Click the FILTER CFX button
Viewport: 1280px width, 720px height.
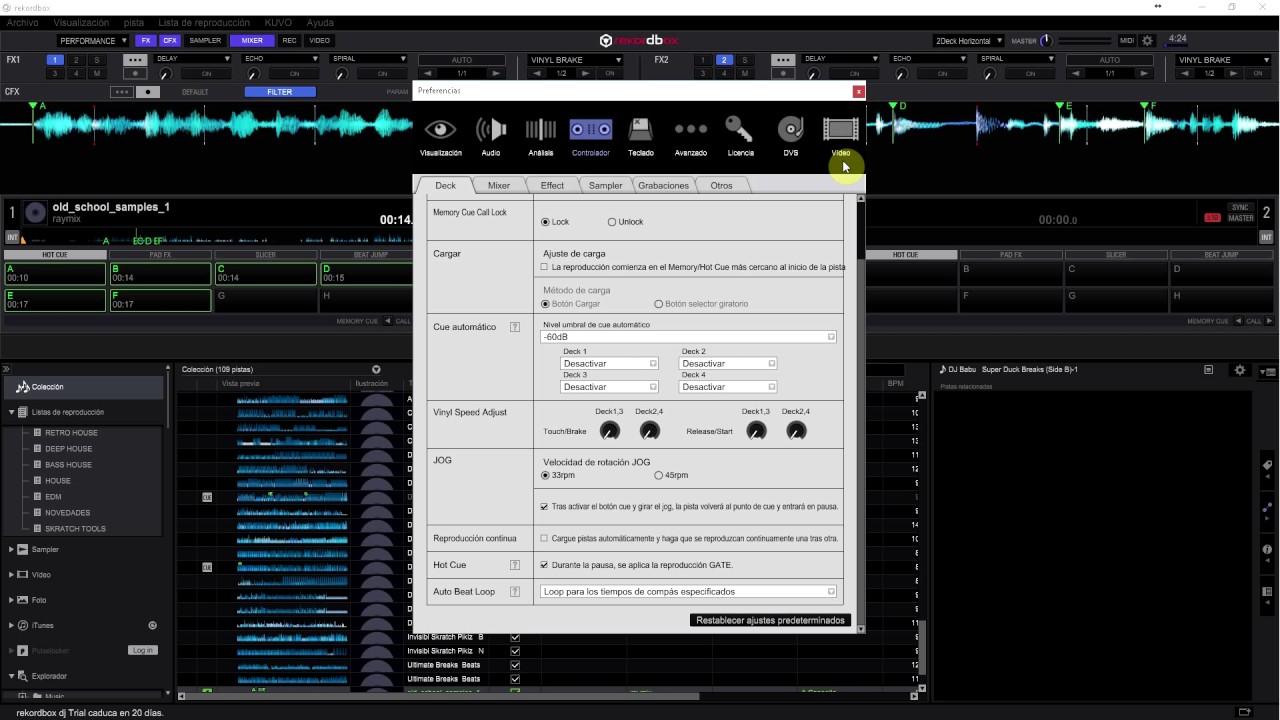tap(280, 92)
